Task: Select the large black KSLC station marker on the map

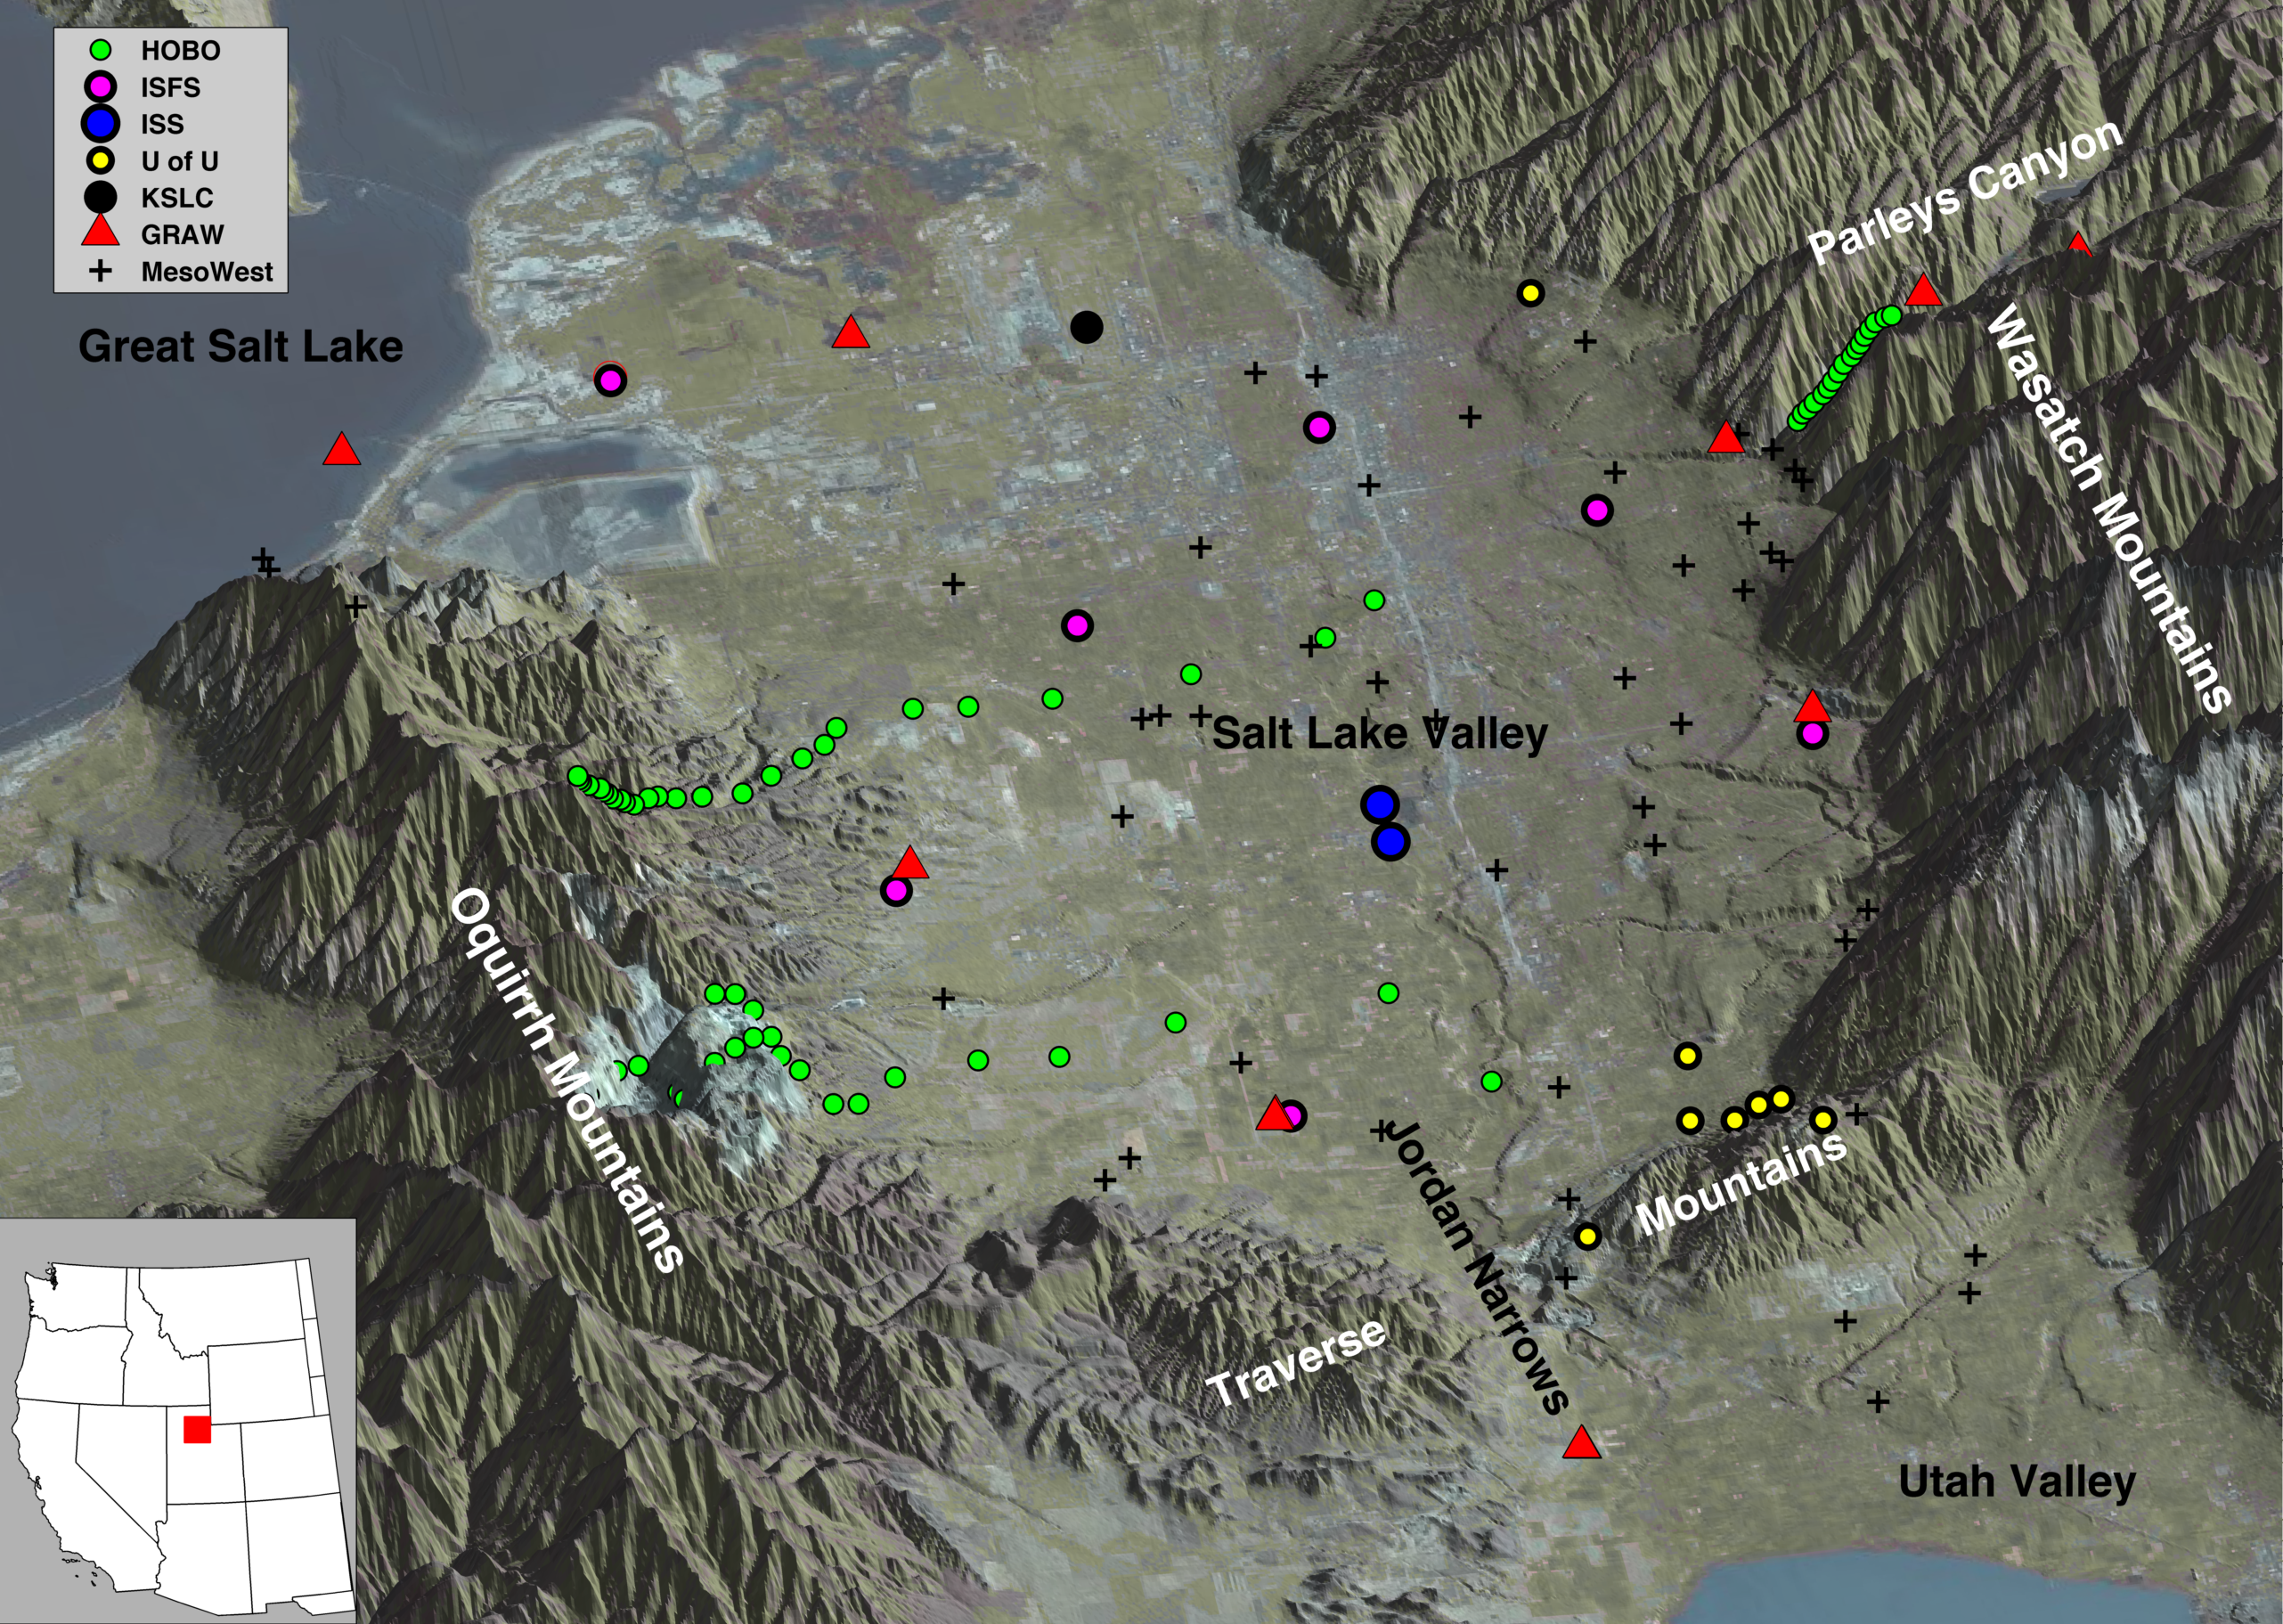Action: [1087, 327]
